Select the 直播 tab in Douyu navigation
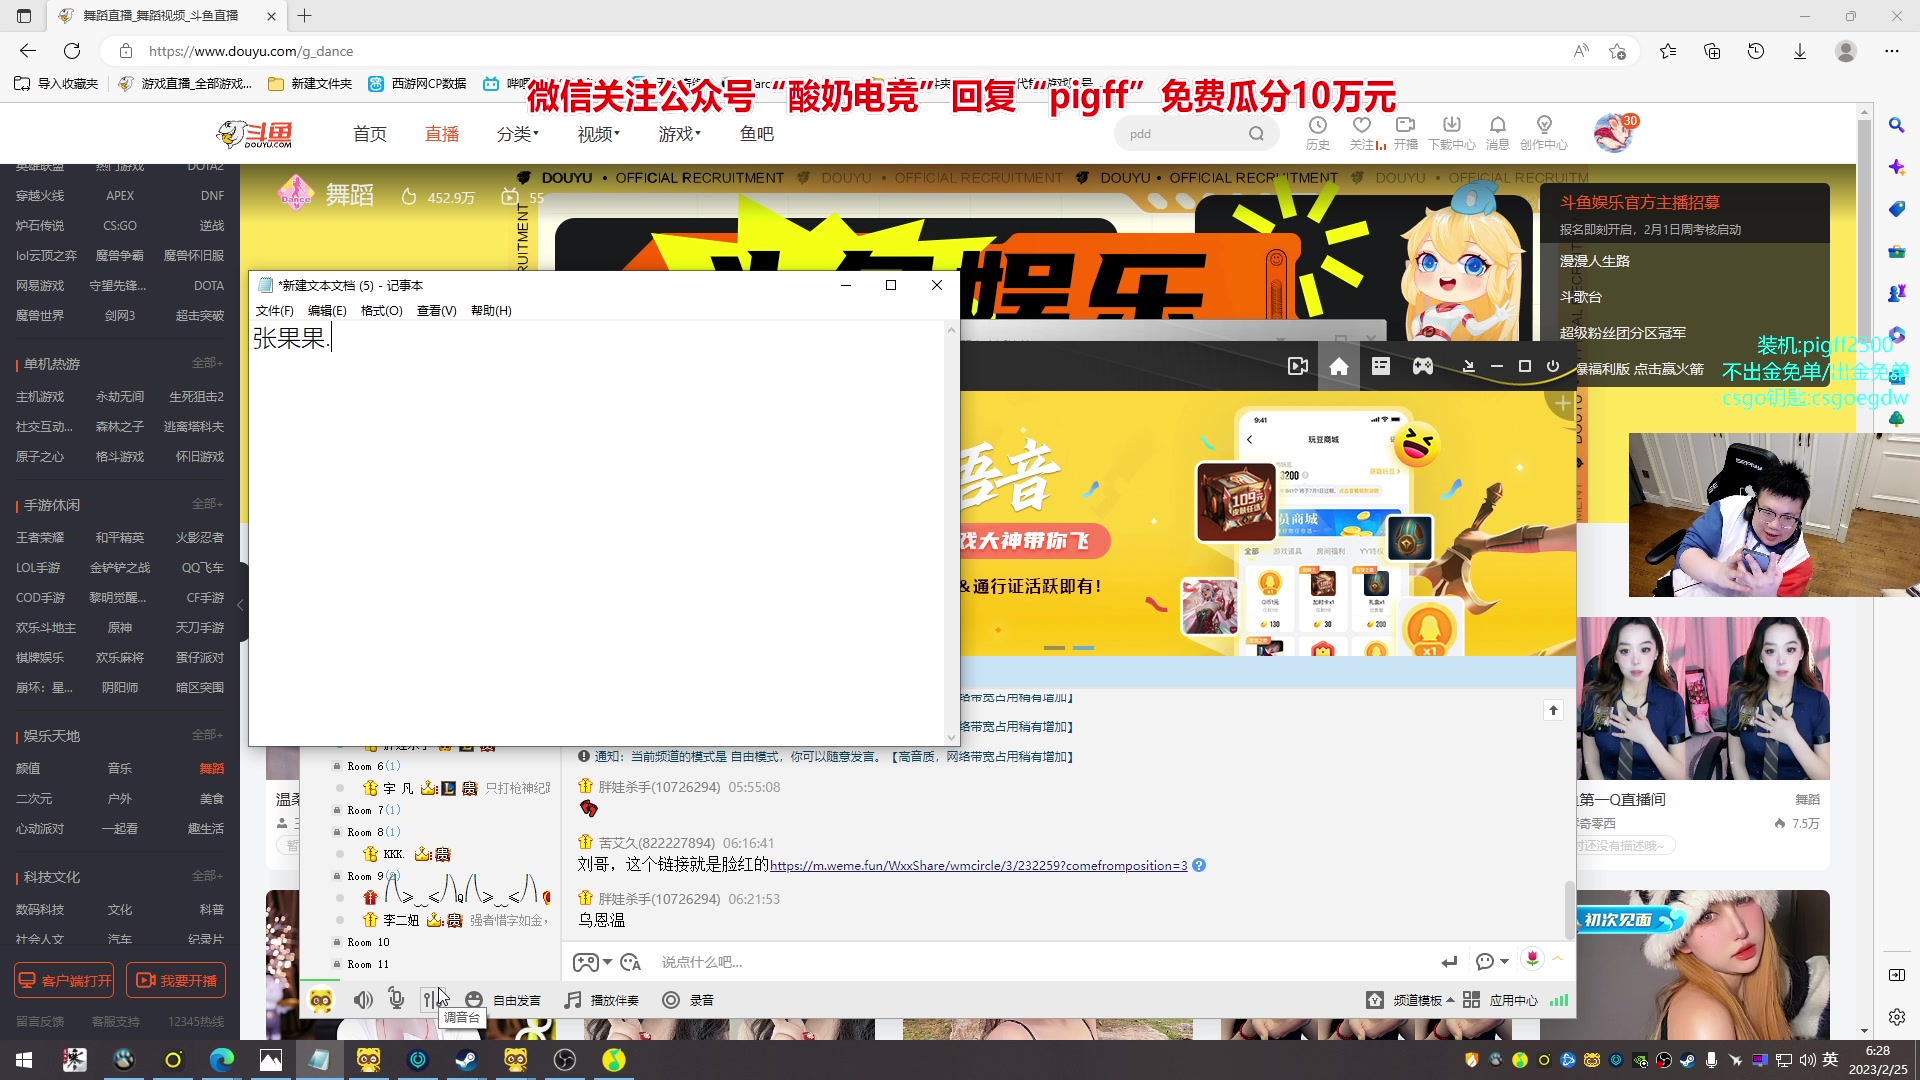Image resolution: width=1920 pixels, height=1080 pixels. tap(442, 134)
